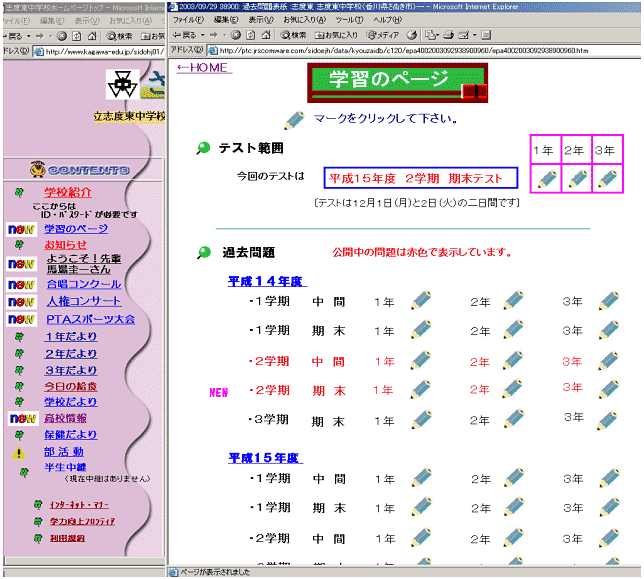Viewport: 644px width, 579px height.
Task: Click the 学習のページ banner image
Action: click(397, 82)
